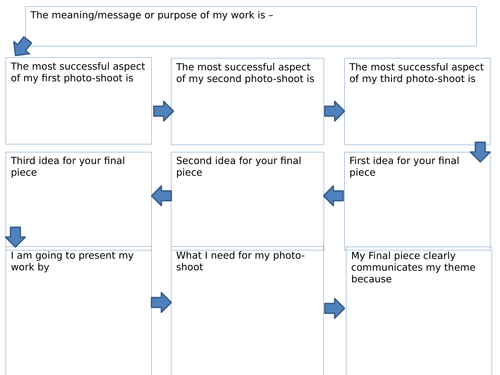500x375 pixels.
Task: Click the arrow between second and third photo-shoot boxes
Action: (x=334, y=111)
